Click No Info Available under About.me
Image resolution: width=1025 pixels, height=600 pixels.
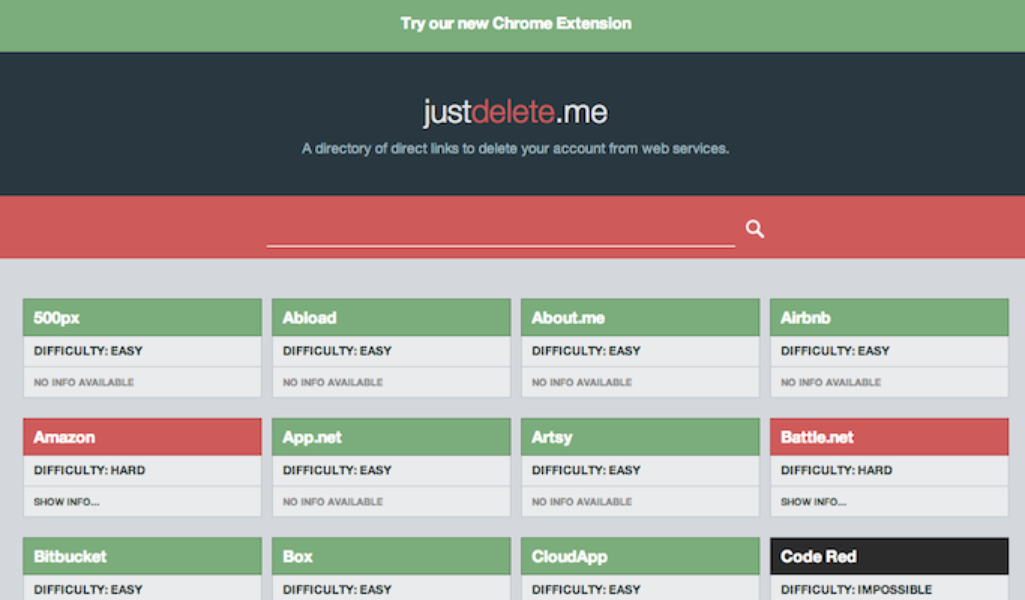coord(582,382)
